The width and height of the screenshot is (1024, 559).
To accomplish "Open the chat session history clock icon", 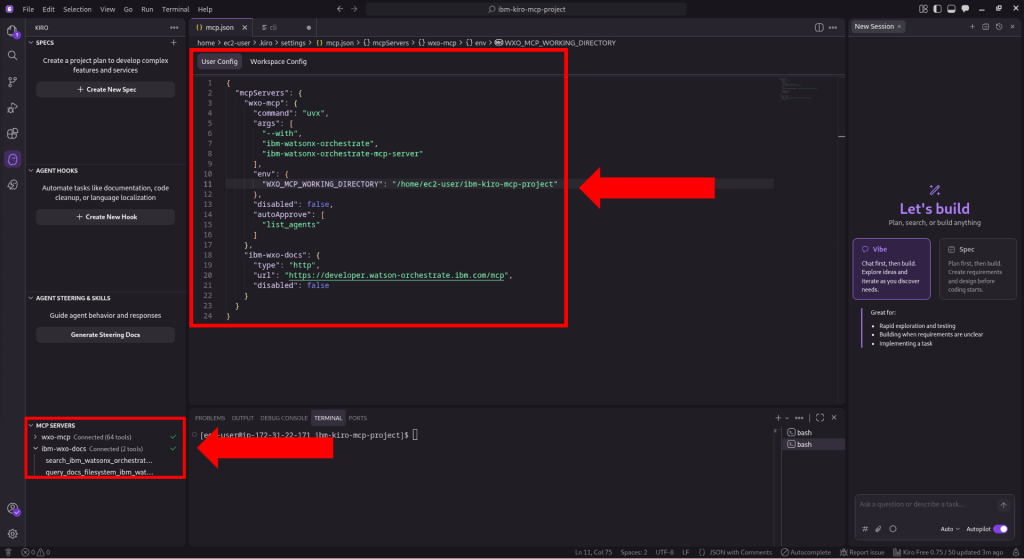I will 999,27.
